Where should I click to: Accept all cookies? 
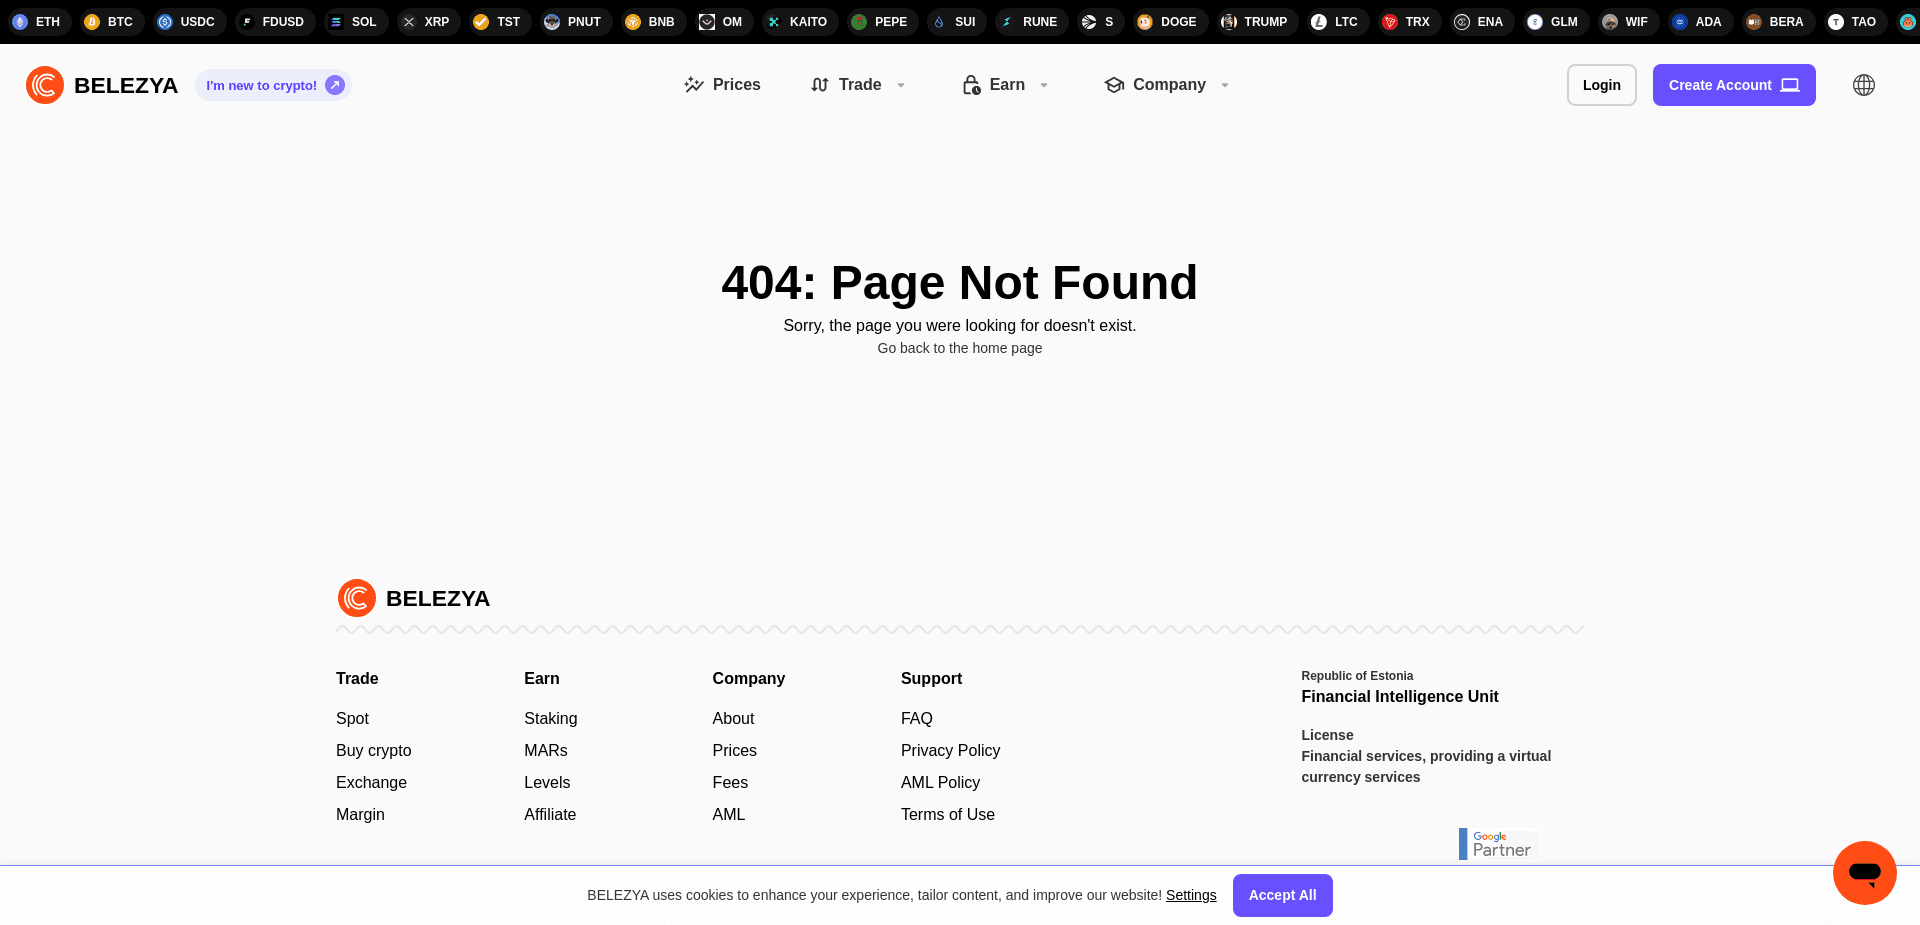(1282, 895)
